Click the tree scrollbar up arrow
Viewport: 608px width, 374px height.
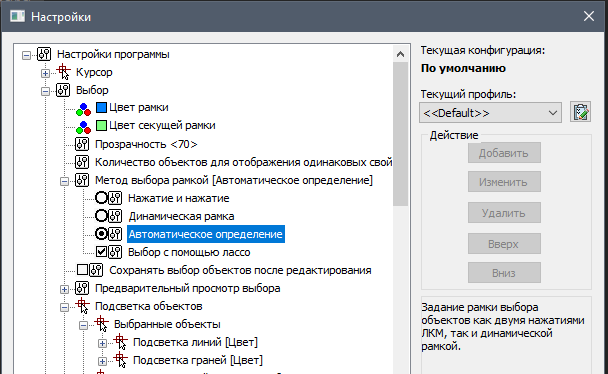pos(401,54)
